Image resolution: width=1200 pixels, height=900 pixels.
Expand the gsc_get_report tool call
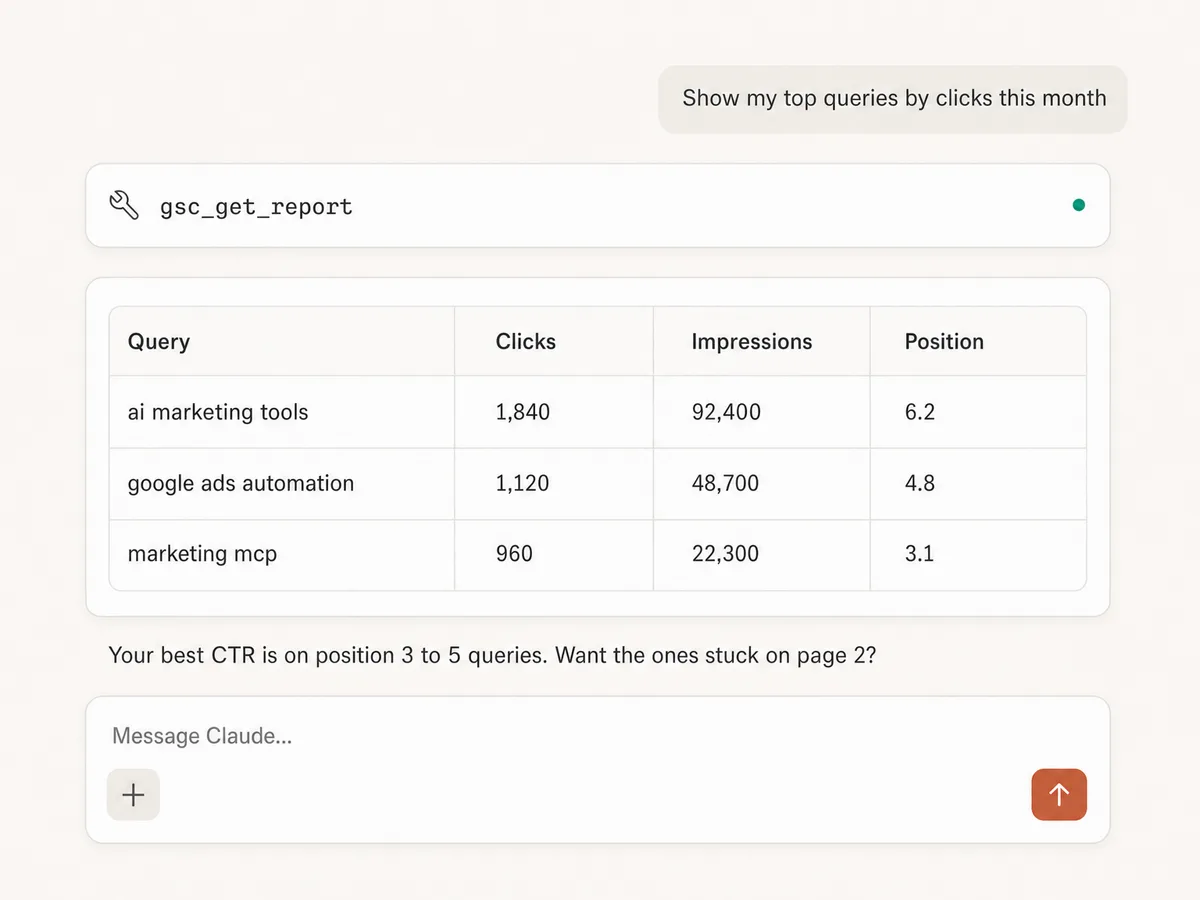[x=598, y=206]
